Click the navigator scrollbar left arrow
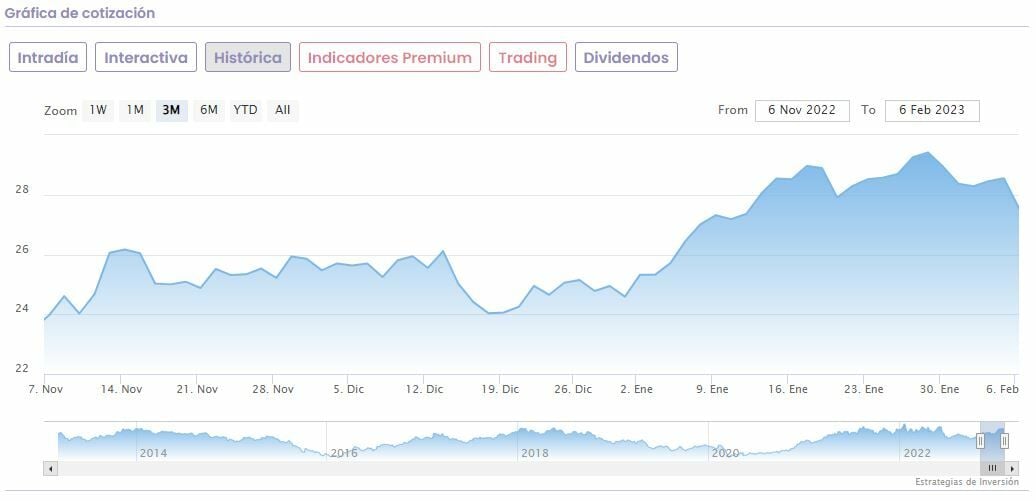1036x501 pixels. point(51,468)
